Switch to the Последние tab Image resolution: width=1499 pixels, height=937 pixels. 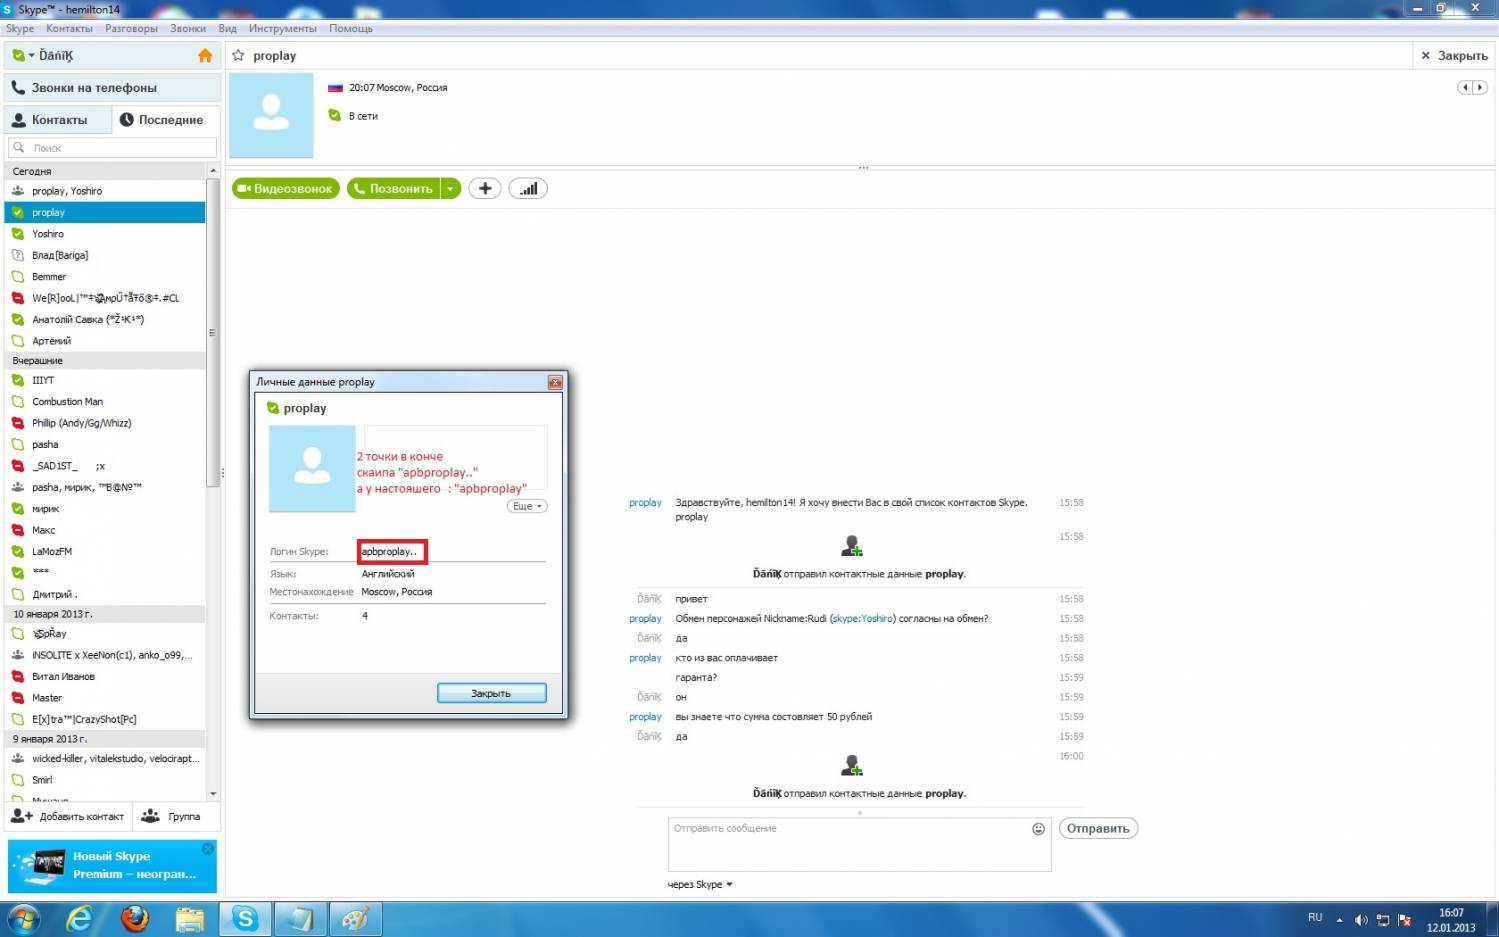pos(162,120)
